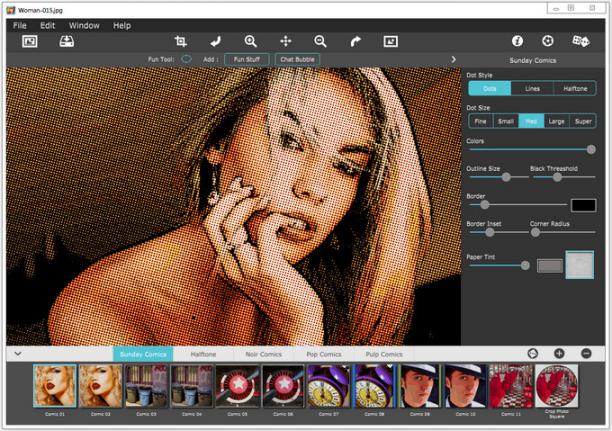The width and height of the screenshot is (612, 431).
Task: Apply the Comic 01 preset
Action: click(55, 386)
